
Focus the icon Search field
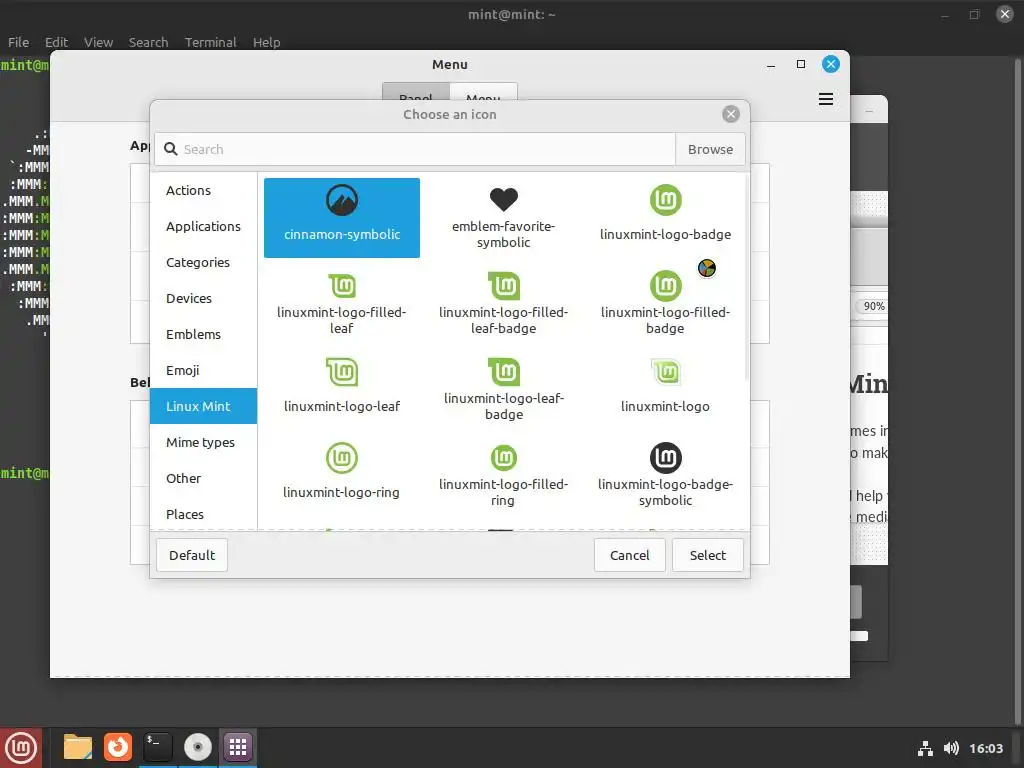[x=415, y=149]
